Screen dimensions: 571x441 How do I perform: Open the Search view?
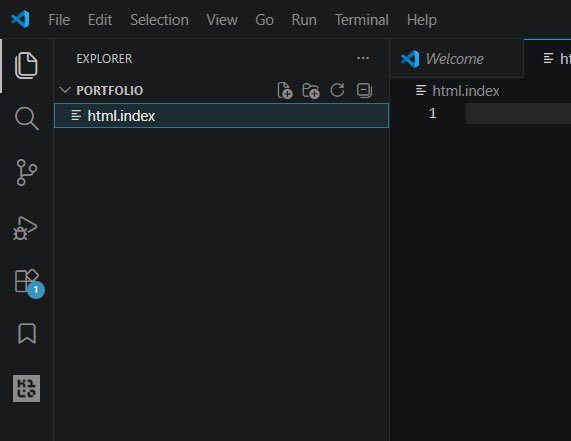tap(27, 118)
